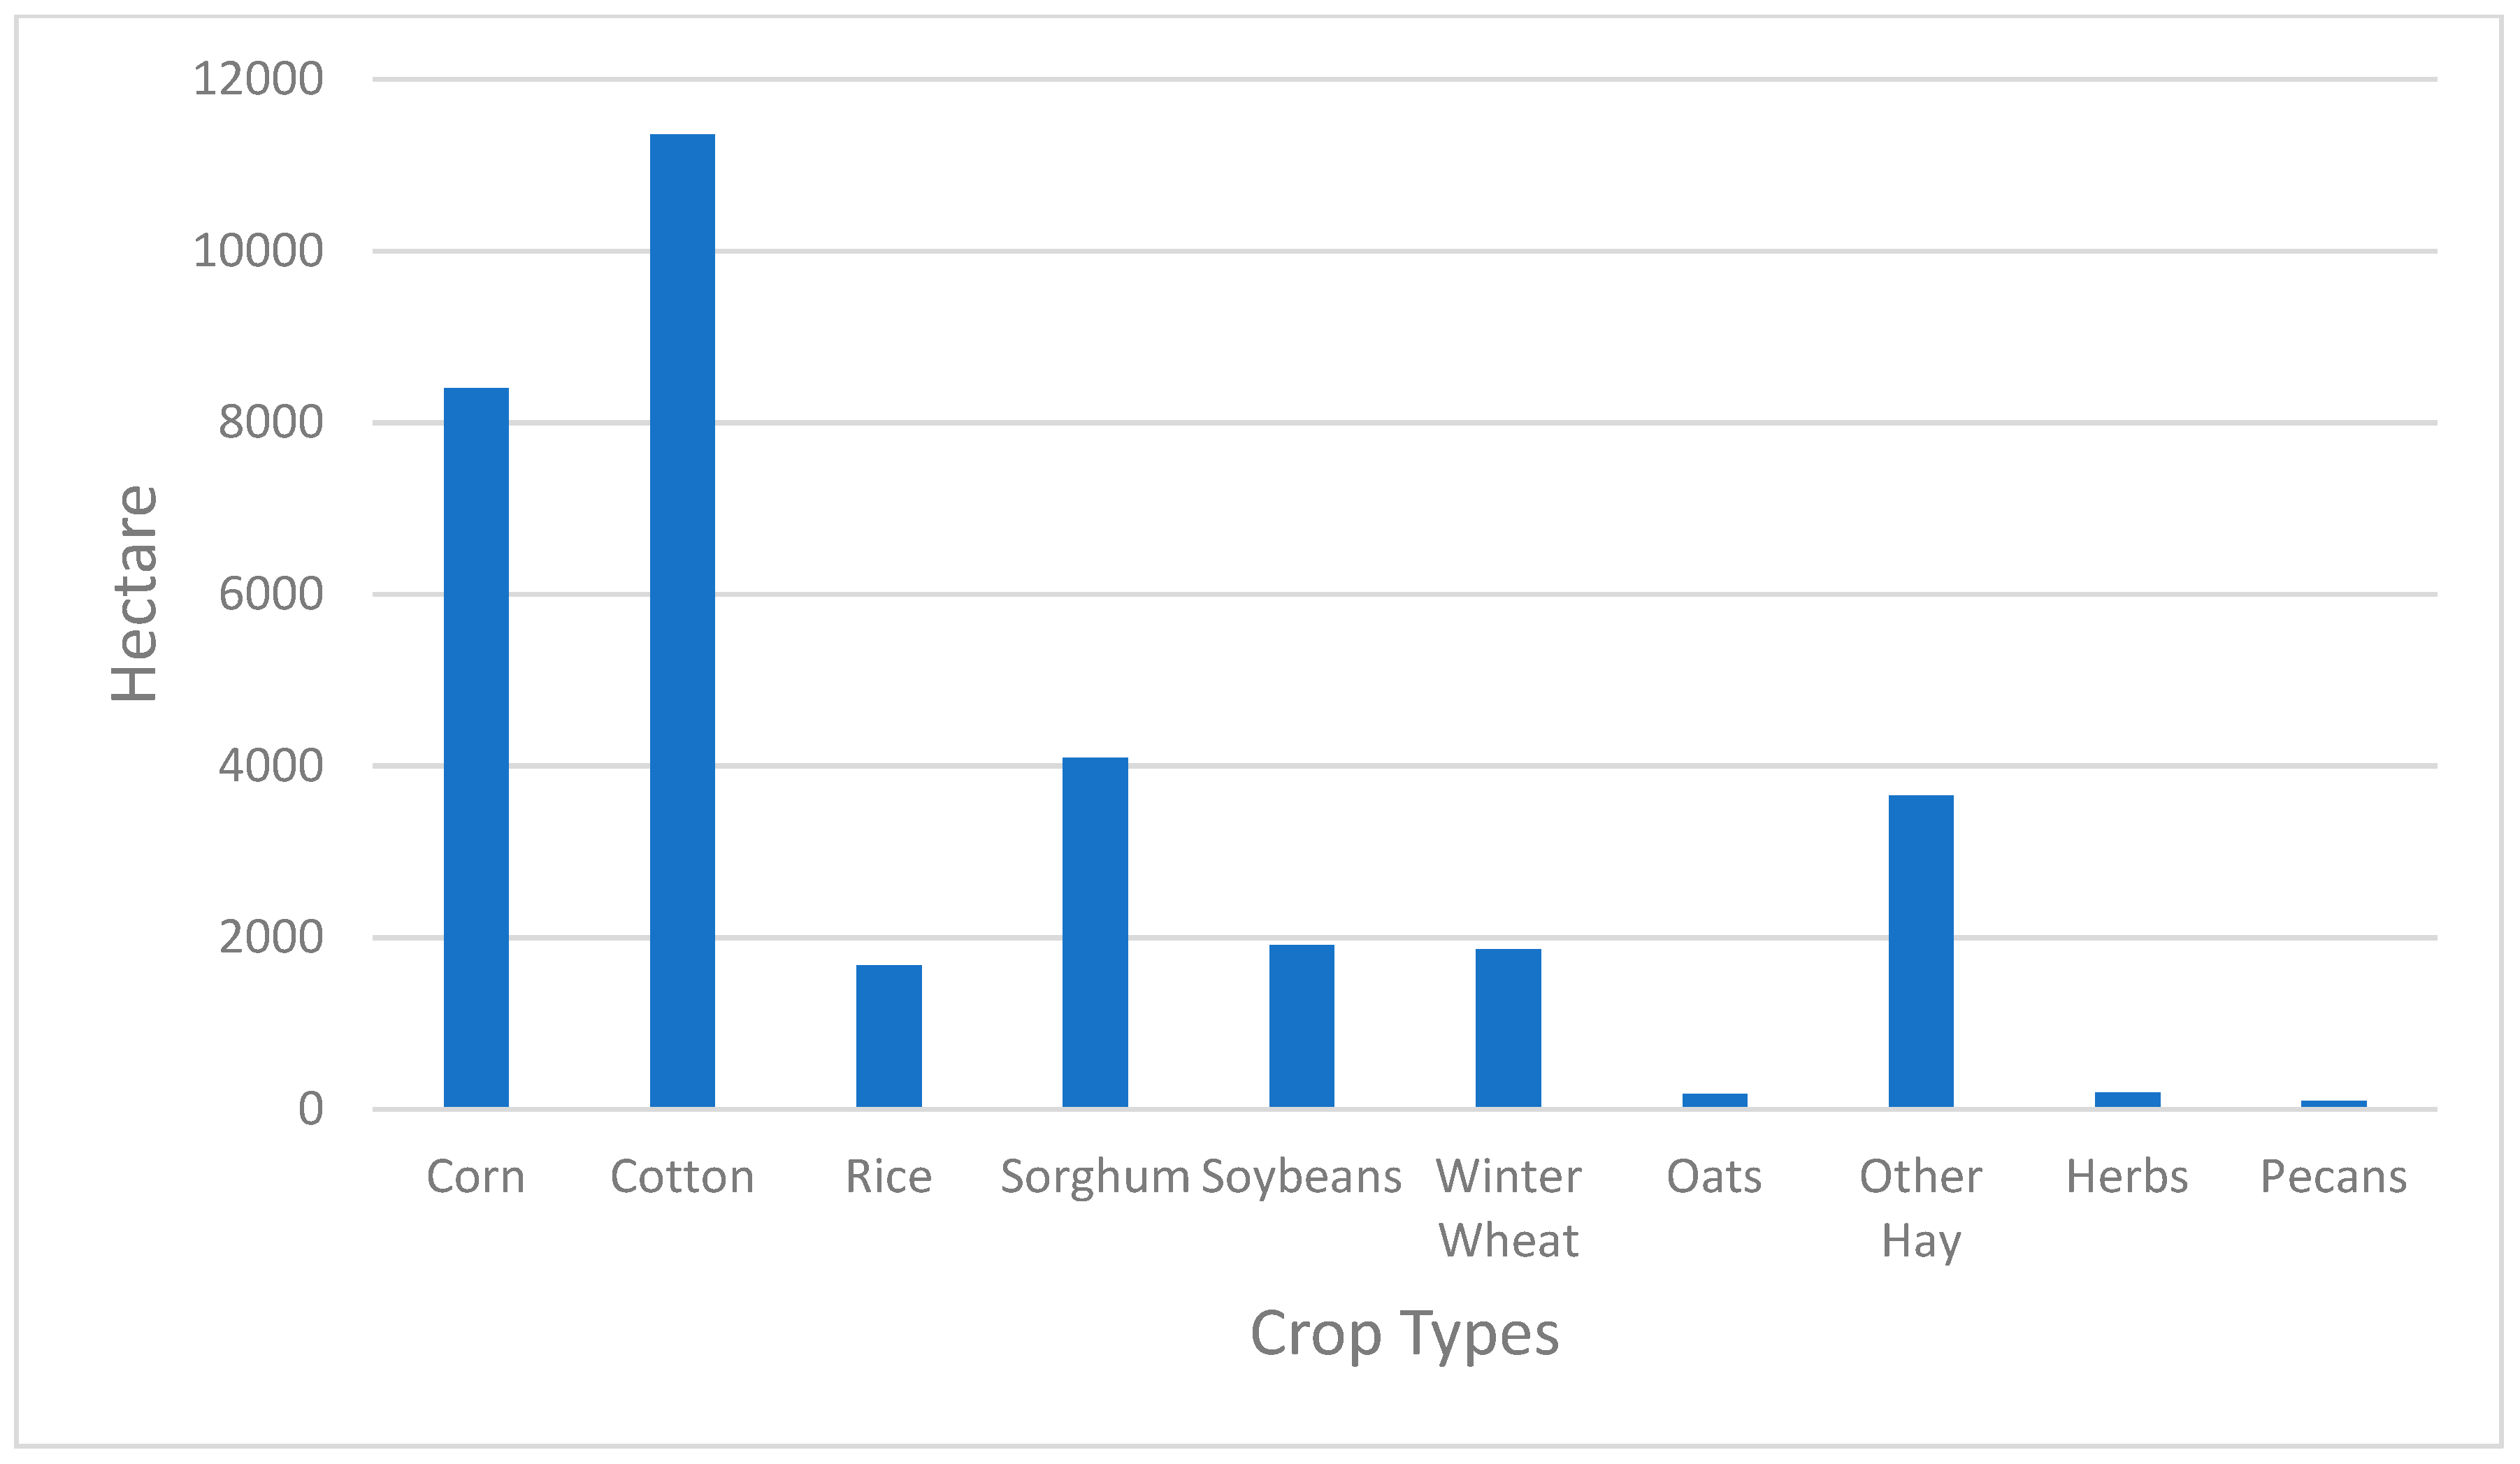This screenshot has height=1464, width=2520.
Task: Click the 12000 axis tick label
Action: [258, 79]
